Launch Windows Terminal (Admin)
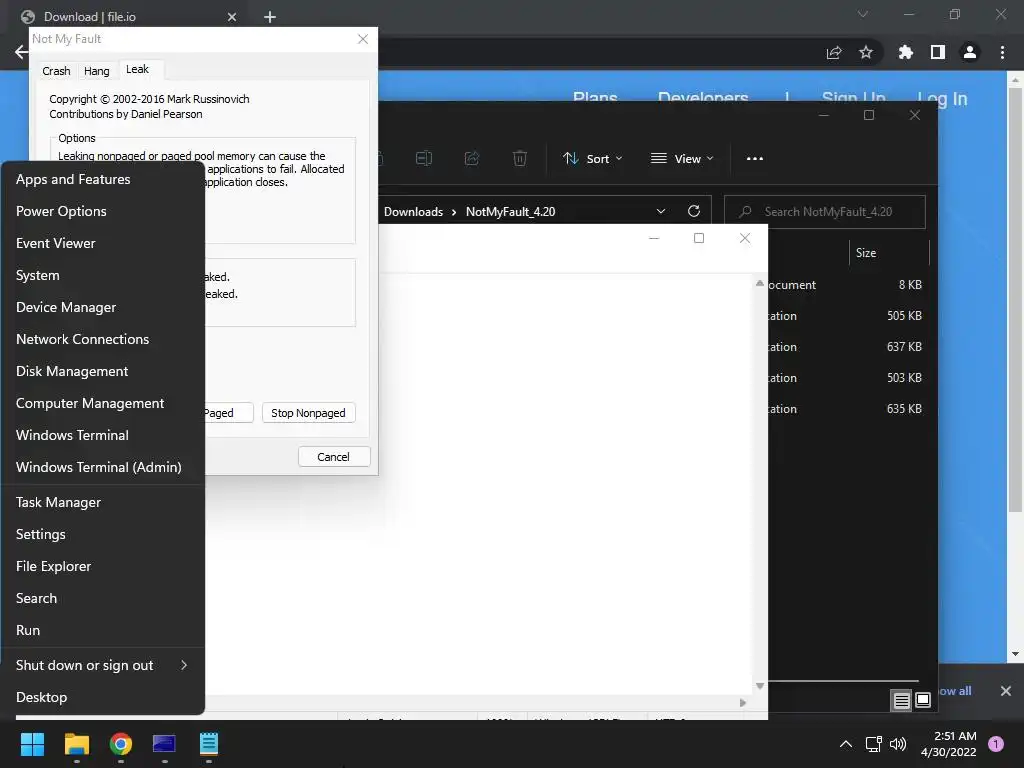 pyautogui.click(x=103, y=467)
